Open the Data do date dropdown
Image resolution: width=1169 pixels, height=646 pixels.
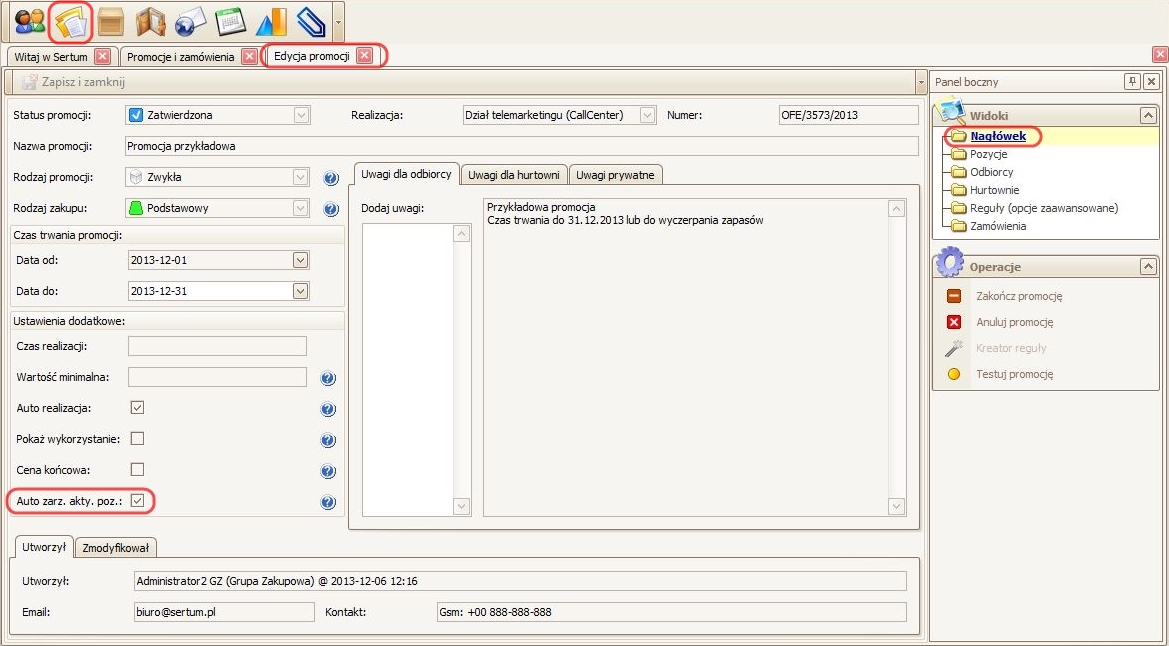point(300,291)
